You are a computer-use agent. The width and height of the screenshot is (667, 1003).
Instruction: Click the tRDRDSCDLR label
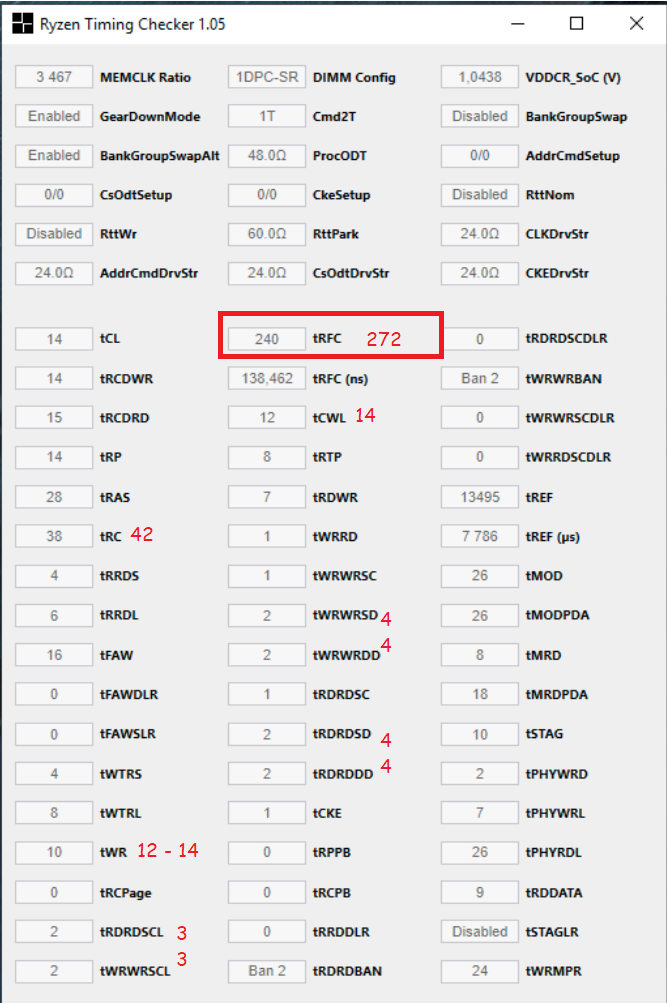[567, 338]
